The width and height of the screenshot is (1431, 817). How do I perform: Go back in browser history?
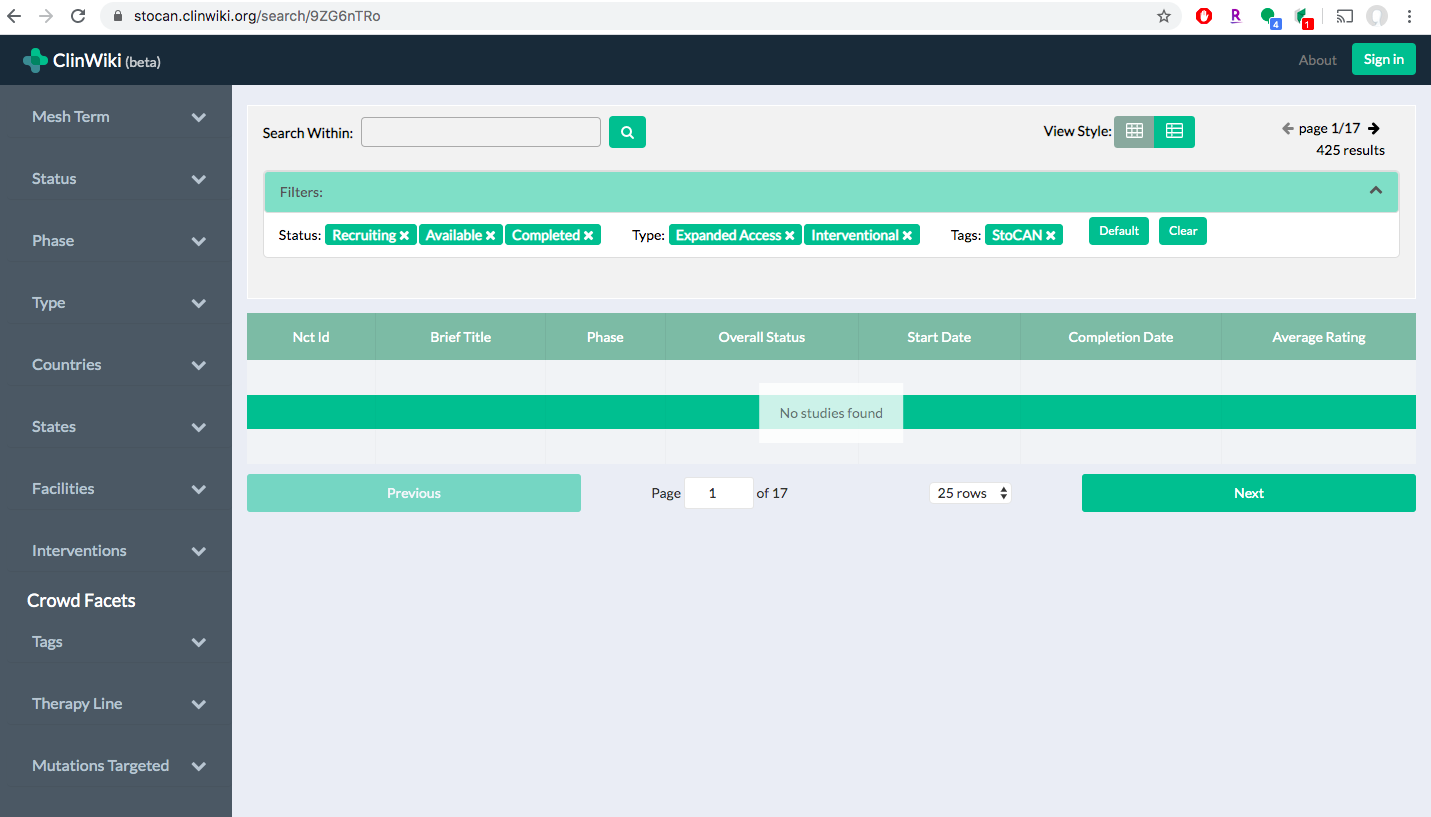point(14,16)
